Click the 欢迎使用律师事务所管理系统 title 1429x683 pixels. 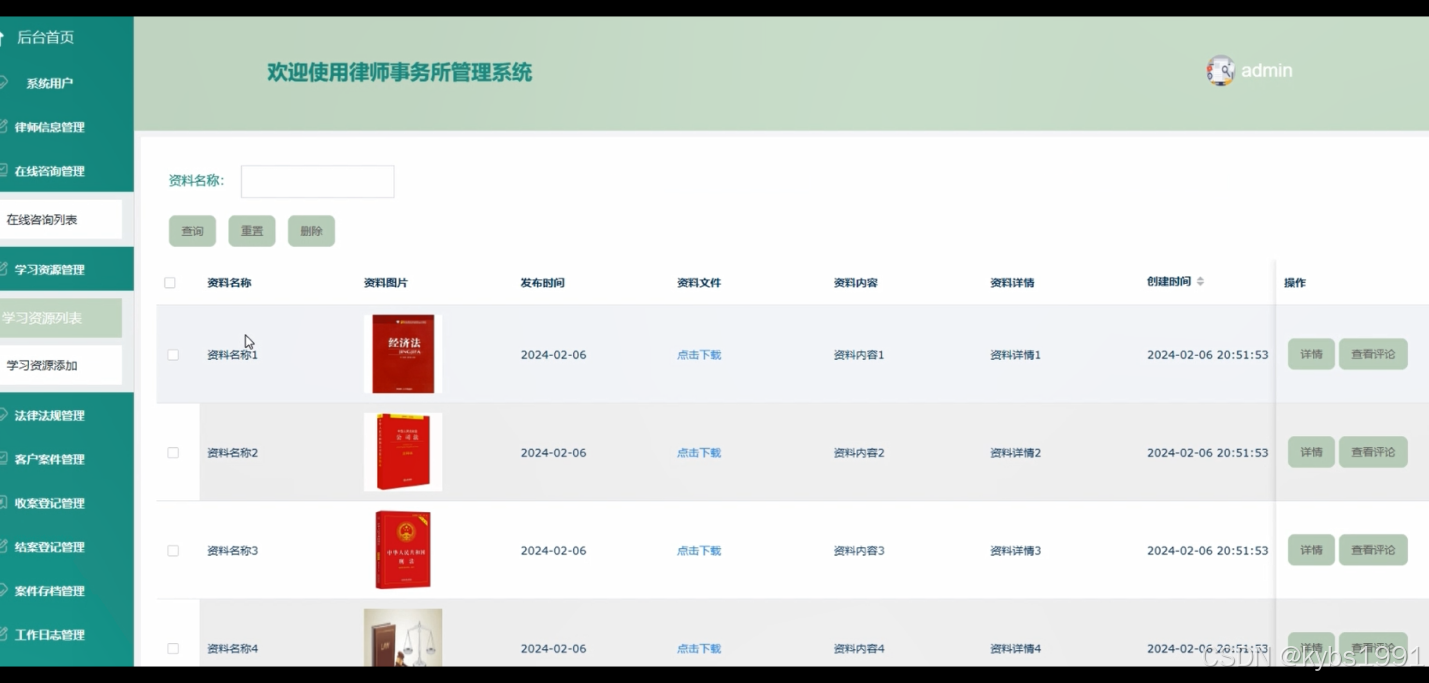(400, 72)
